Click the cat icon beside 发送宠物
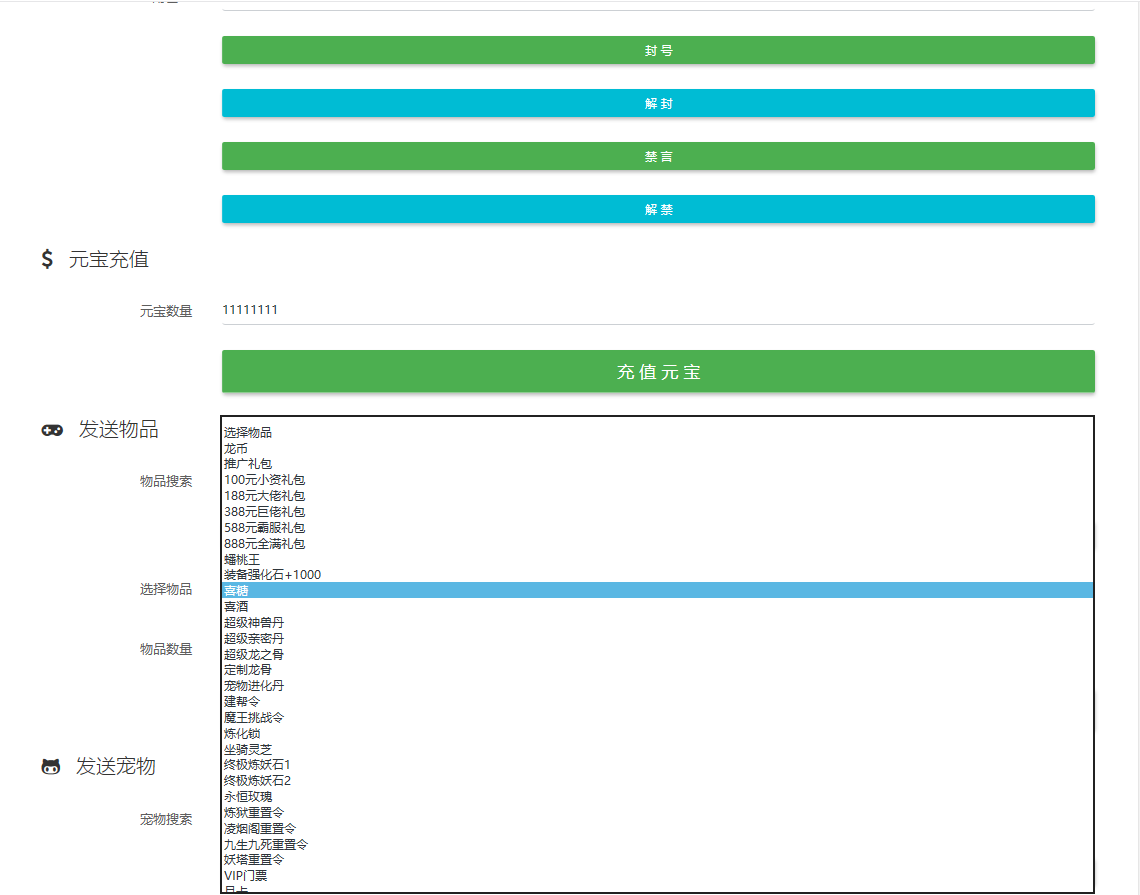This screenshot has width=1140, height=895. pos(51,767)
